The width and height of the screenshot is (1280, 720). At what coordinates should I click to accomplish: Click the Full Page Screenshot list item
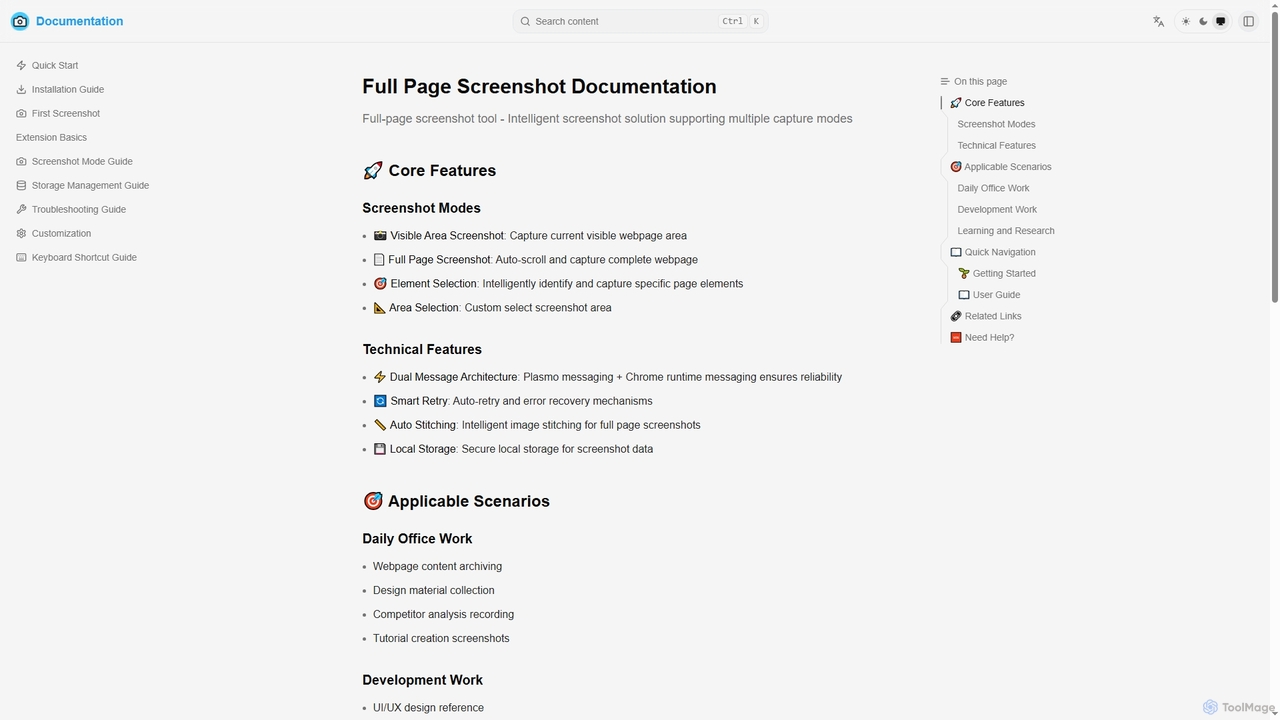tap(535, 260)
